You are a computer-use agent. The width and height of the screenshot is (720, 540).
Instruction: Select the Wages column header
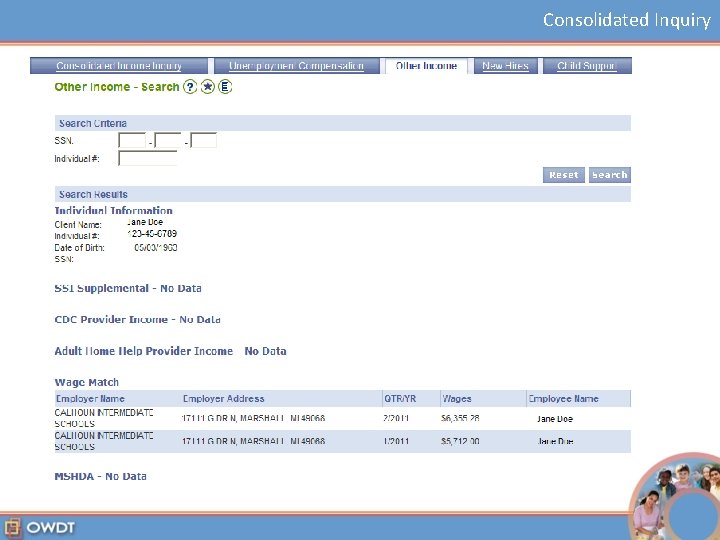456,399
